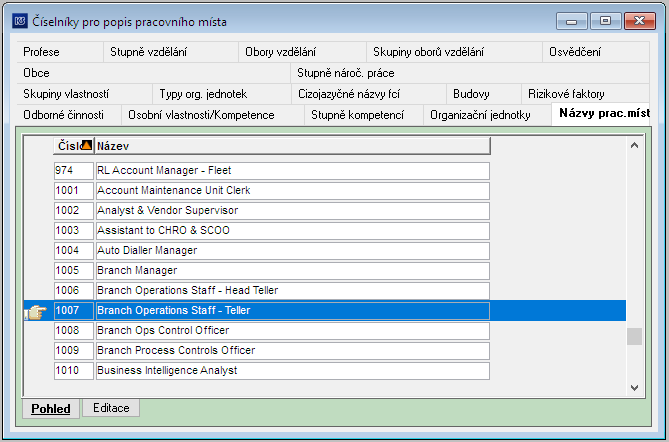Select the Organizační jednotky tab
669x442 pixels.
(487, 115)
